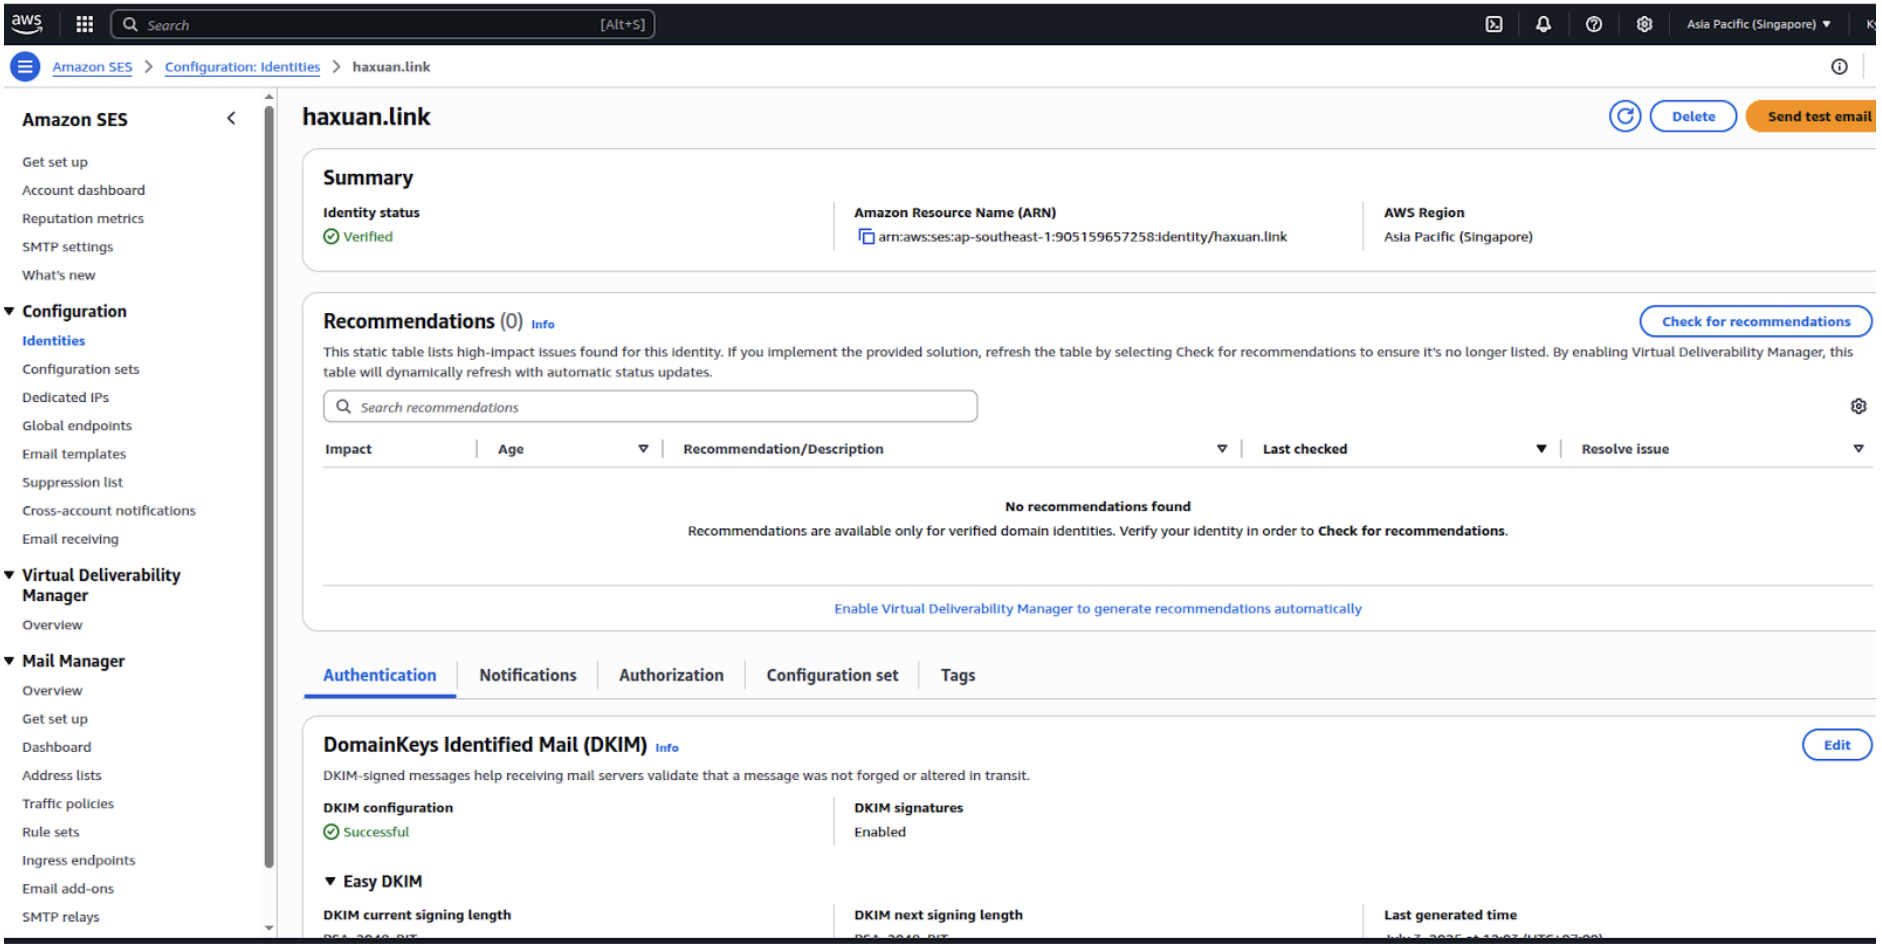
Task: Refresh the identity with circular arrow button
Action: [1625, 116]
